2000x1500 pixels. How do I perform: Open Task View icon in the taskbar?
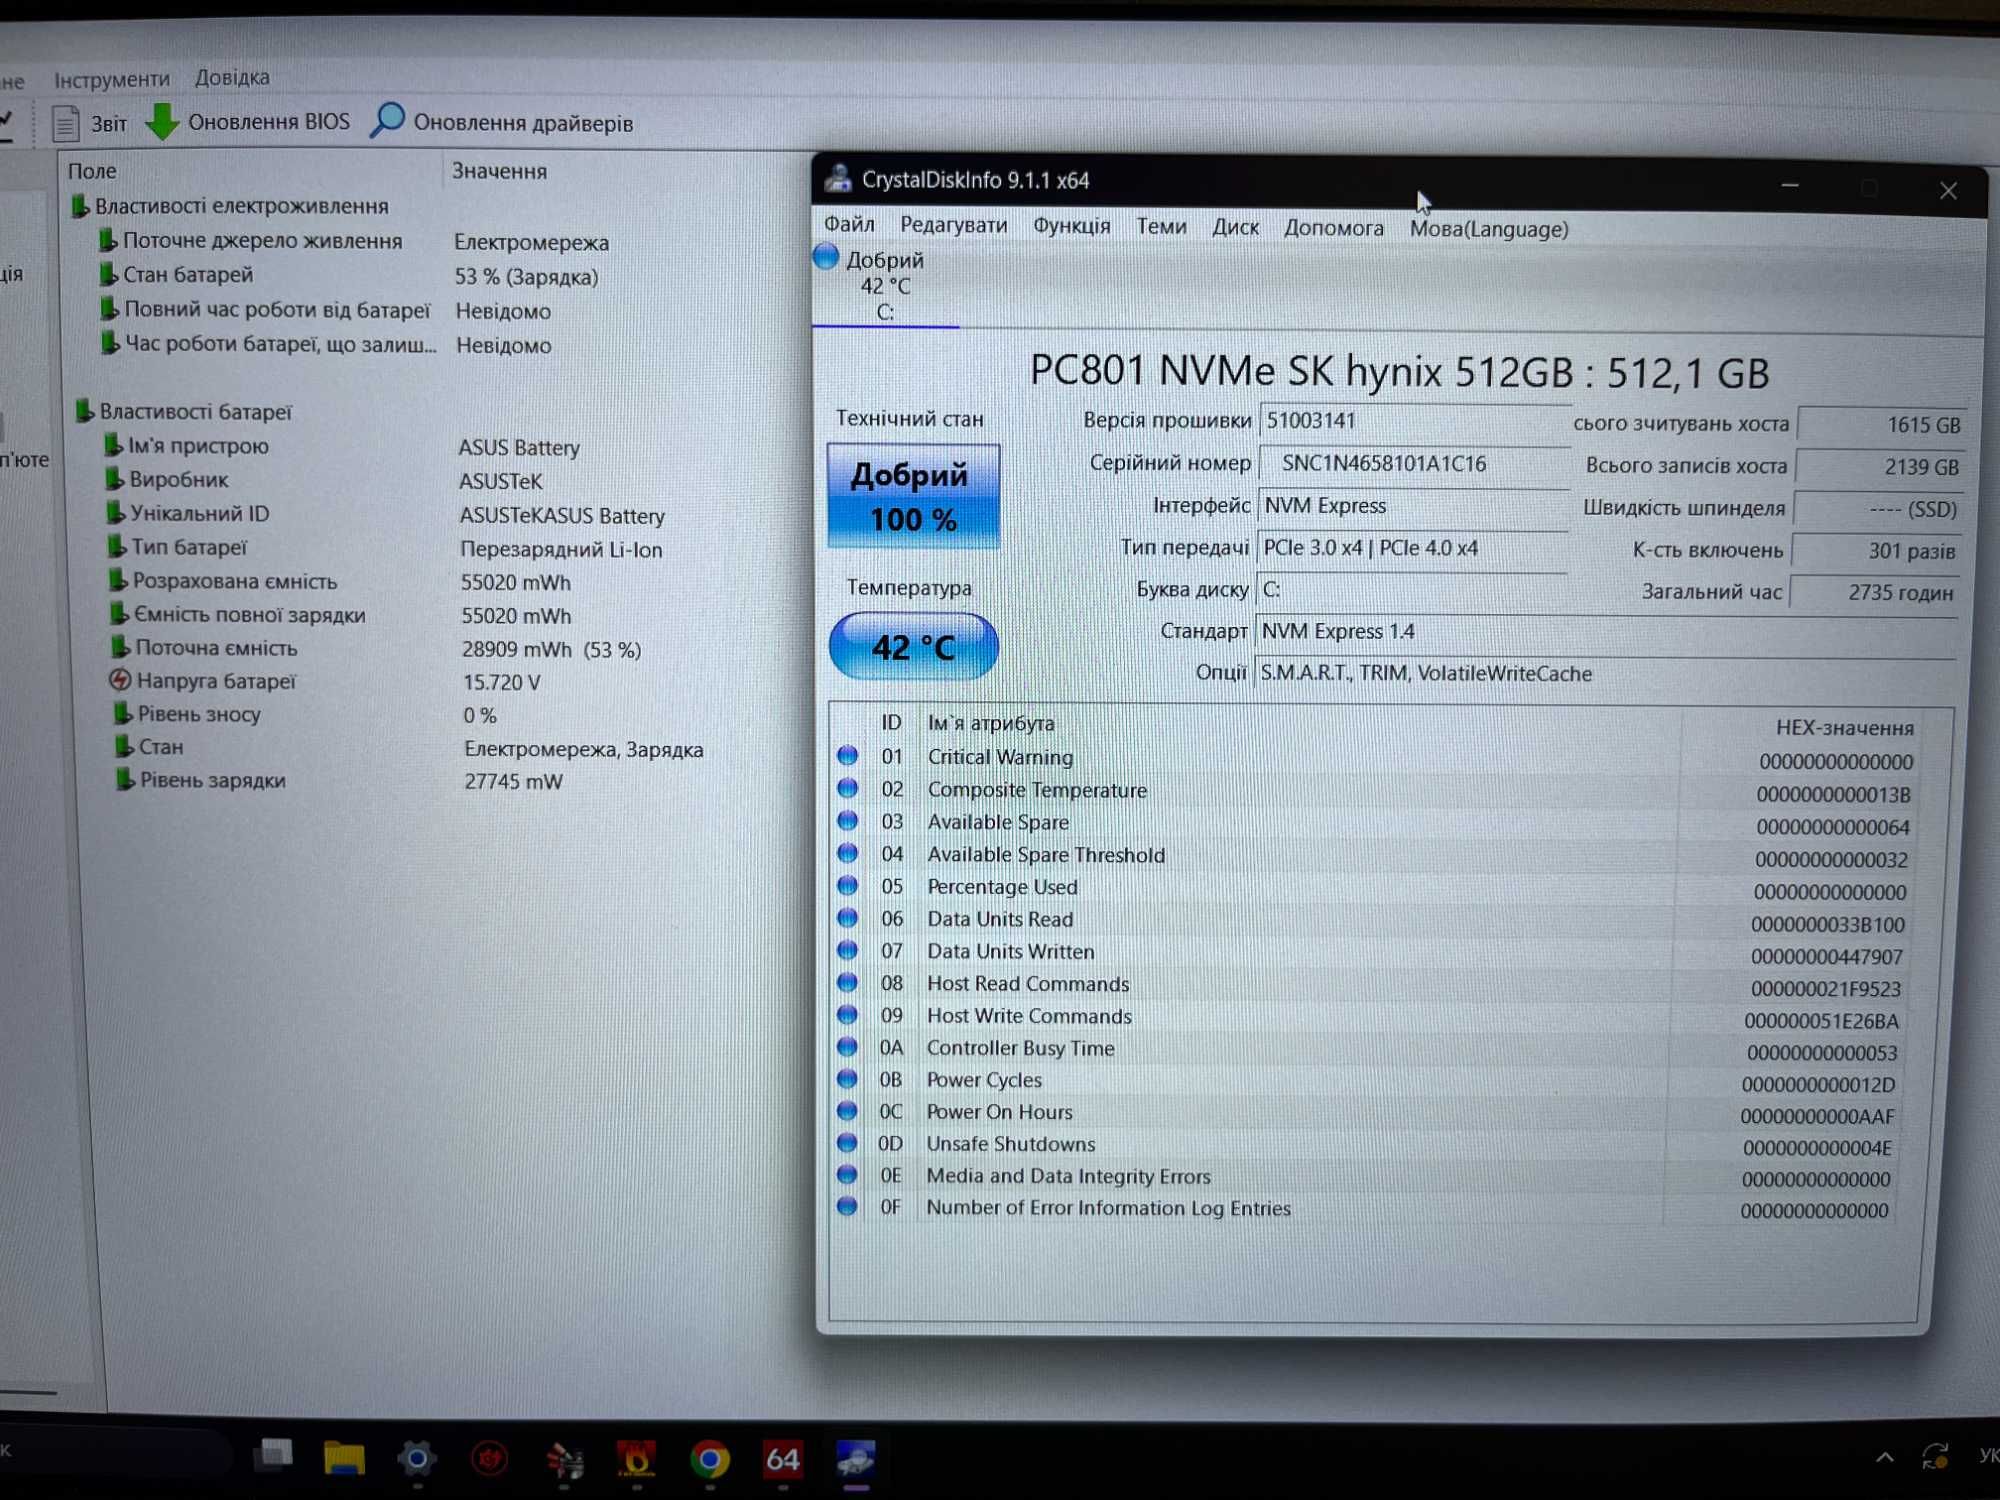272,1456
